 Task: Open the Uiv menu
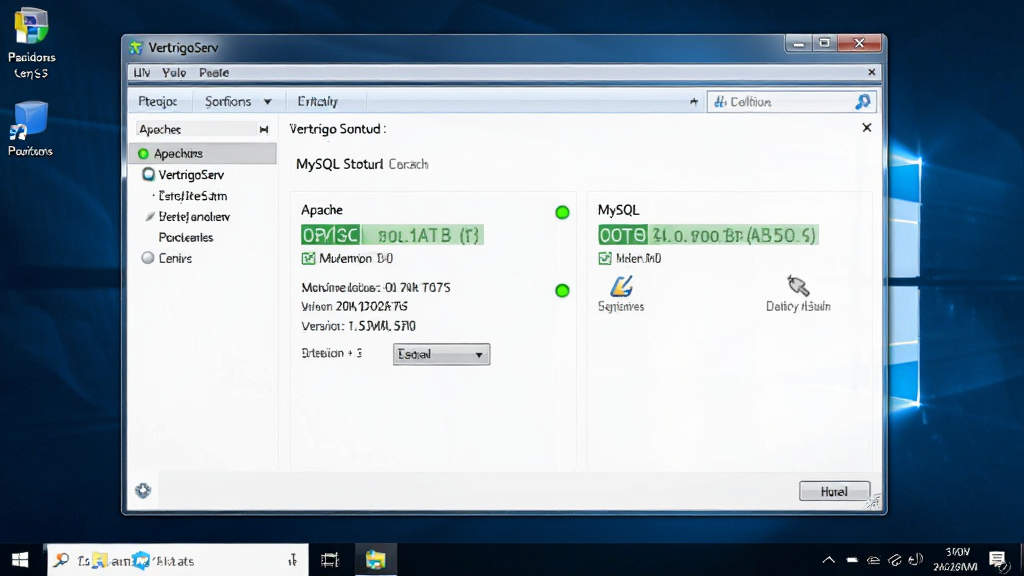point(142,72)
